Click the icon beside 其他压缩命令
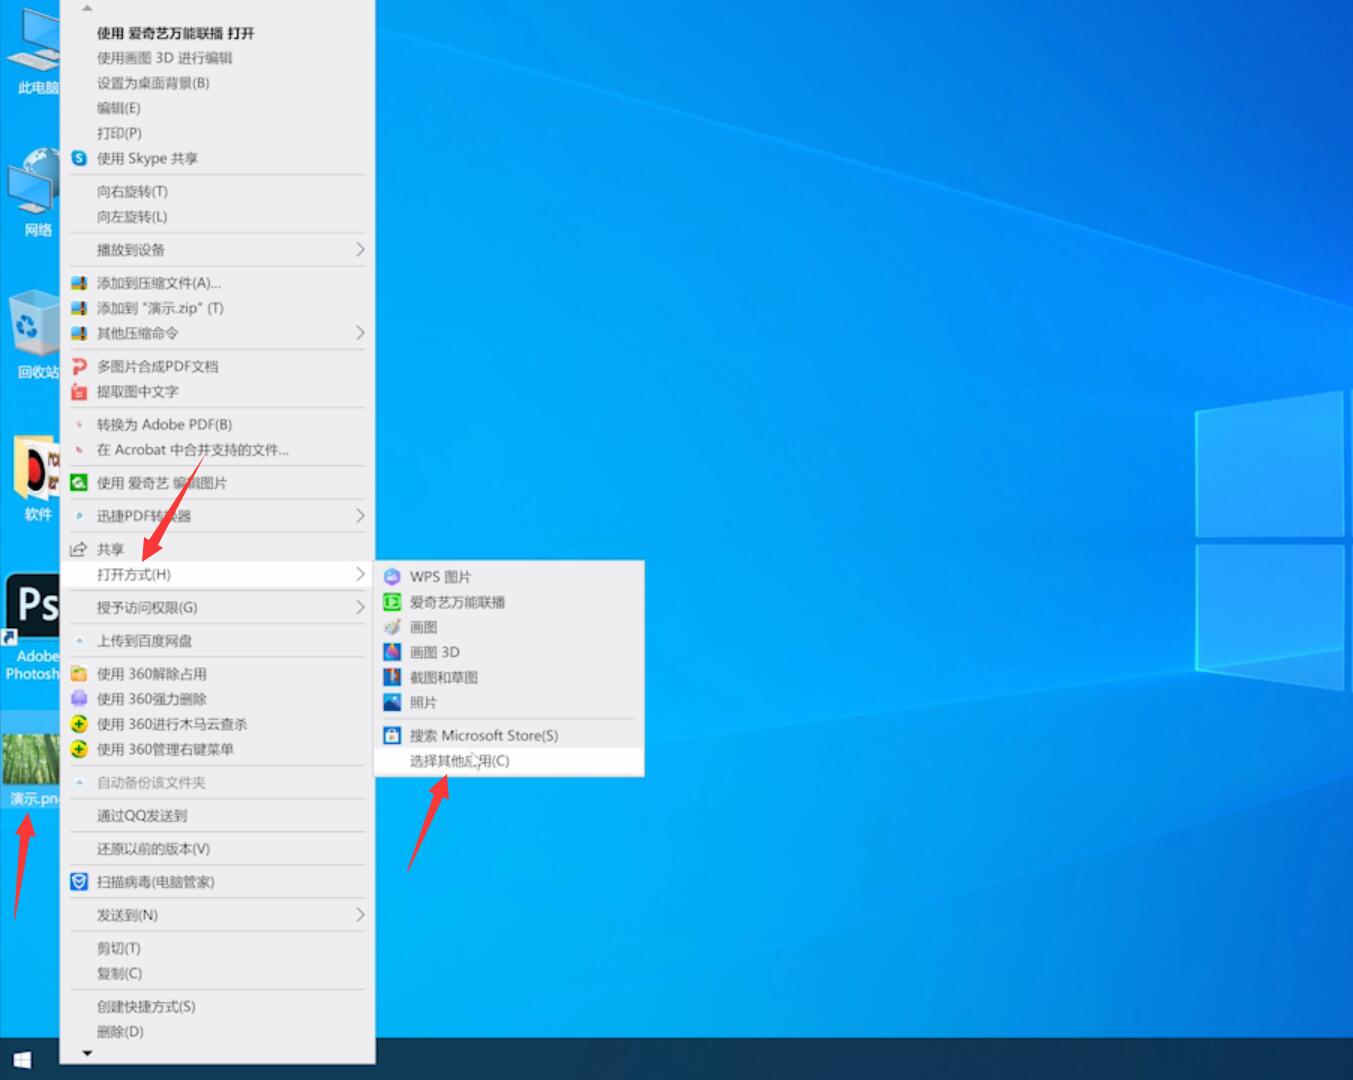 click(x=79, y=333)
